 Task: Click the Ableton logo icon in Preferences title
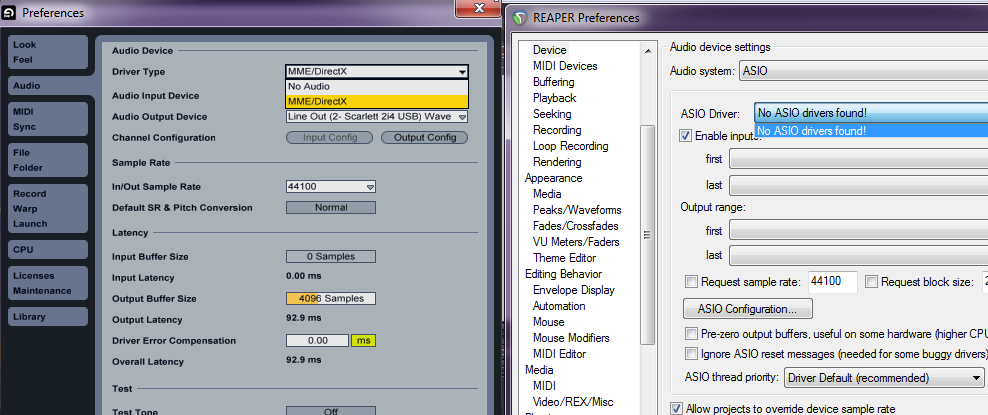(9, 13)
